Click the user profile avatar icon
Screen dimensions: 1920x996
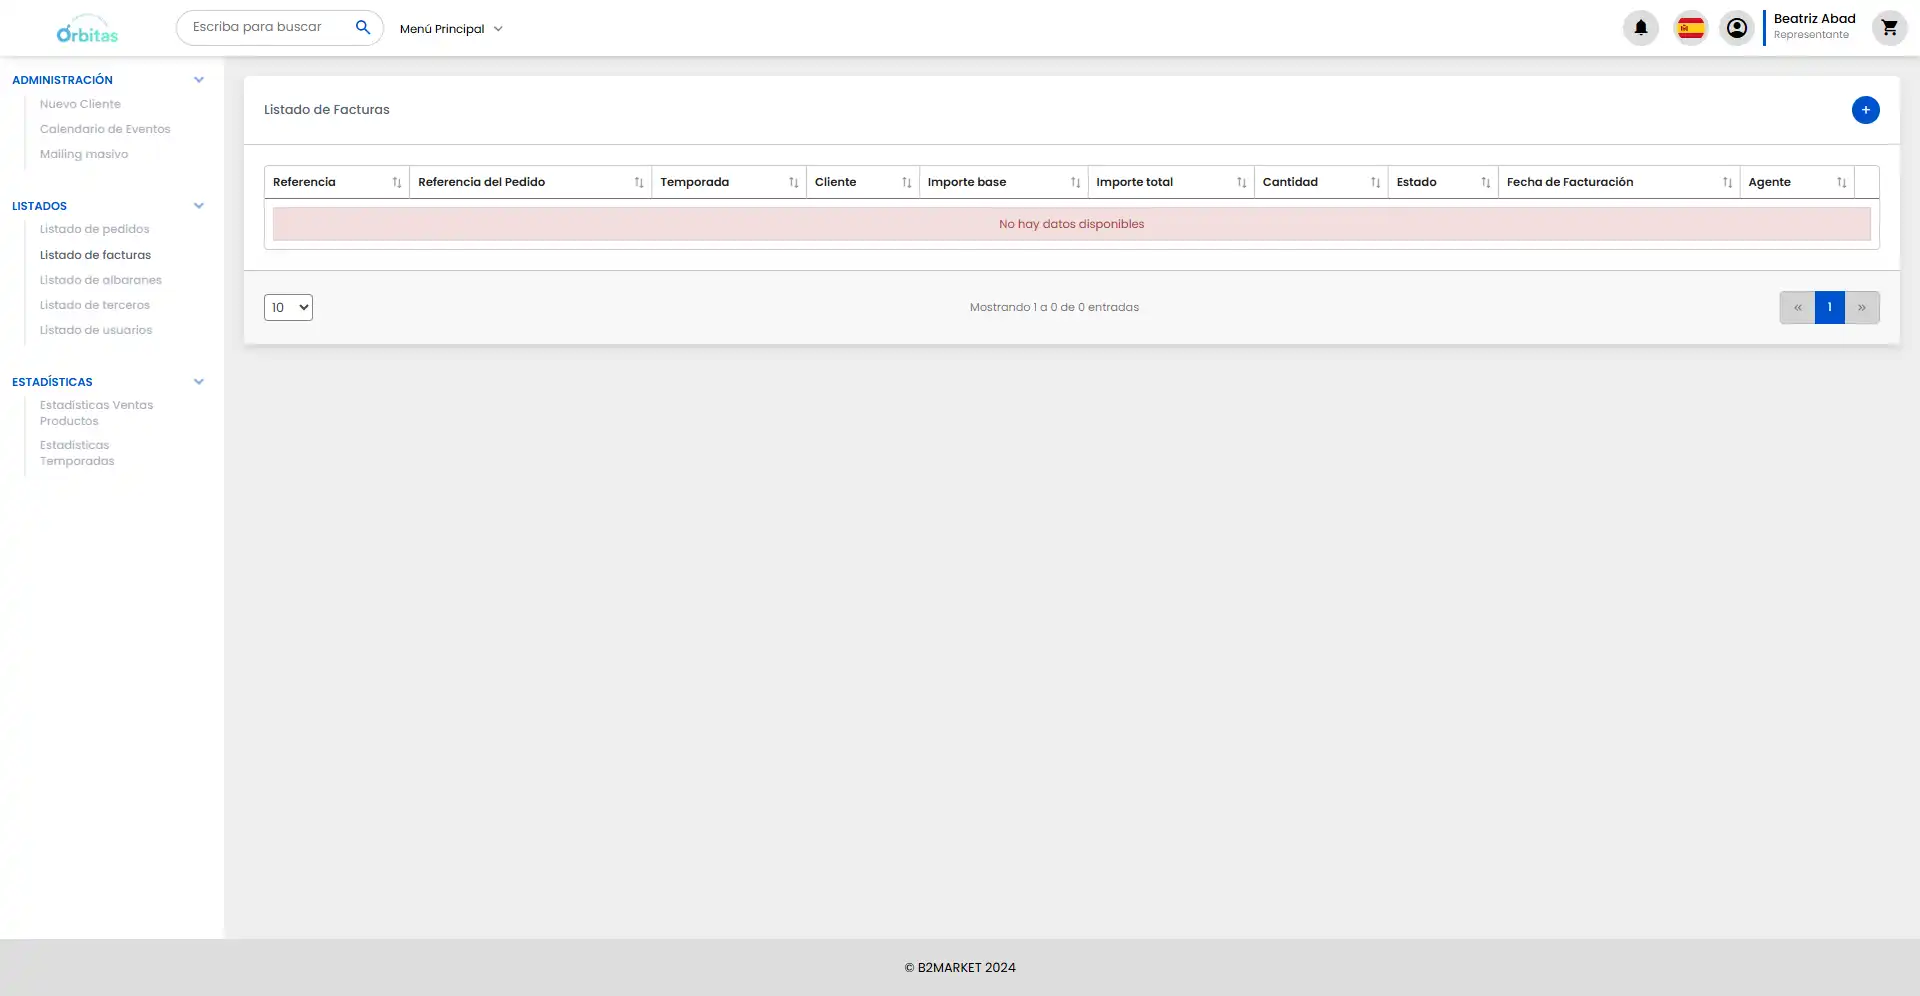coord(1736,28)
